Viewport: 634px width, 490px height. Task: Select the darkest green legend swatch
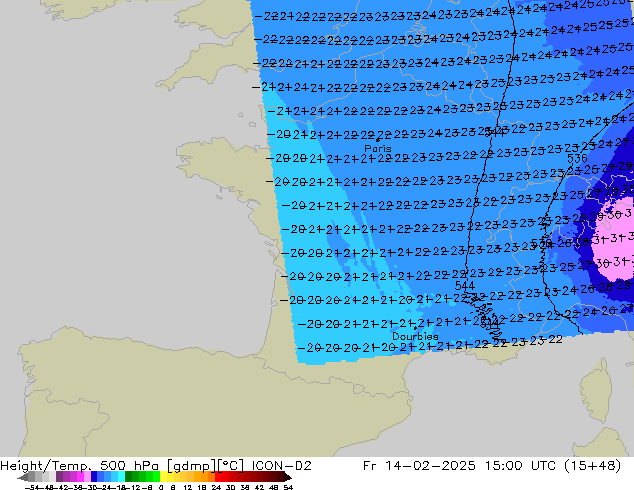coord(128,477)
